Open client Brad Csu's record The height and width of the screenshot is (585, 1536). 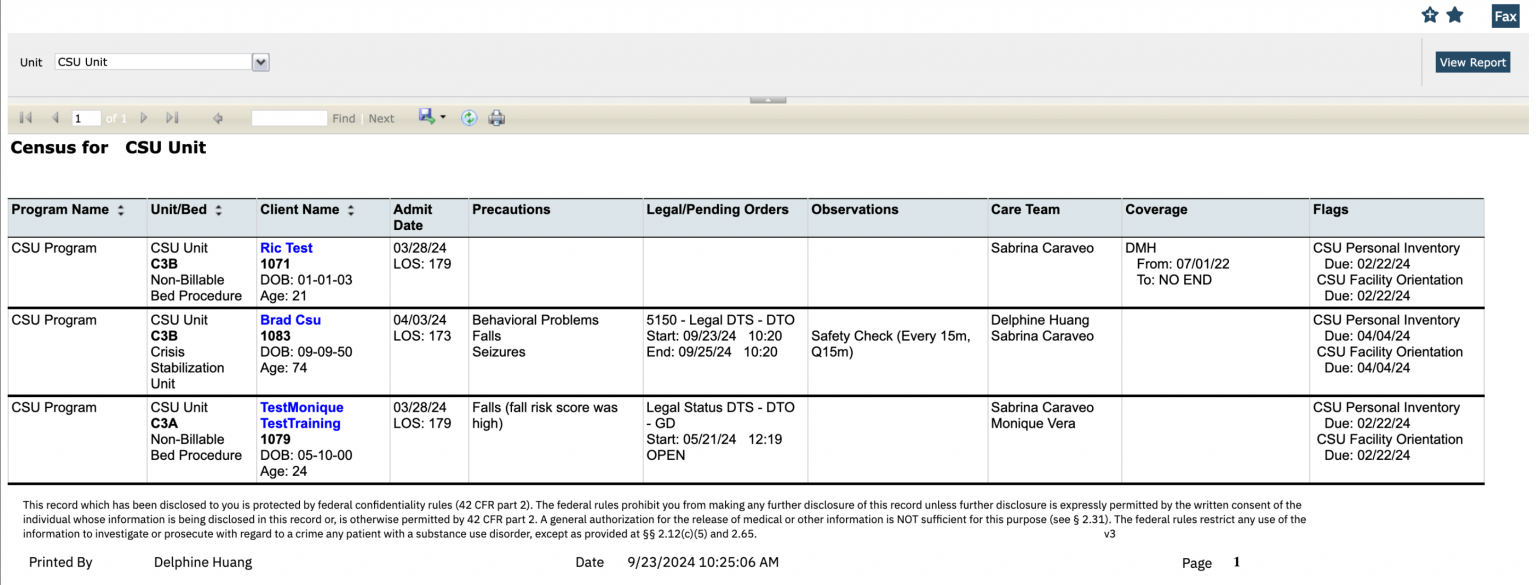290,320
